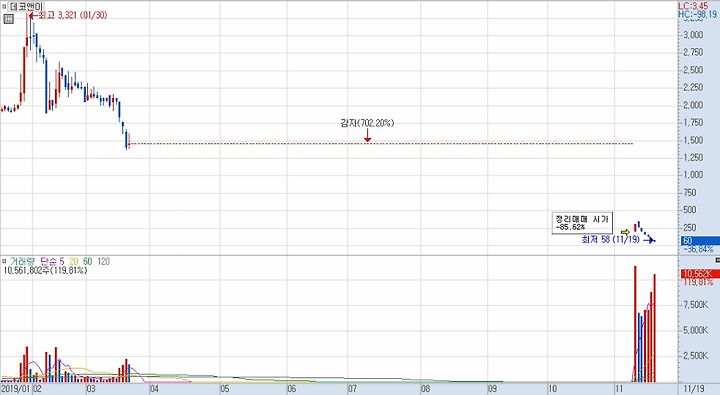Click the 2,000 price axis label
Screen dimensions: 720x395
click(x=693, y=105)
